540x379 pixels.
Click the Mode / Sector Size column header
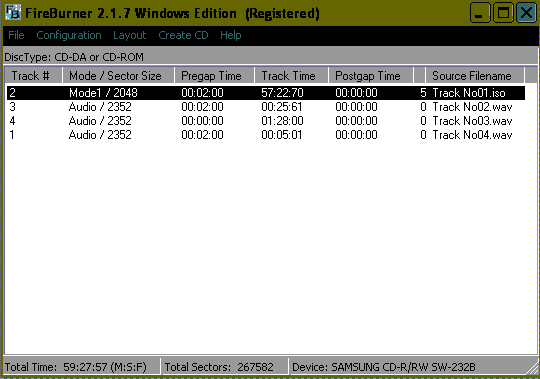coord(118,75)
